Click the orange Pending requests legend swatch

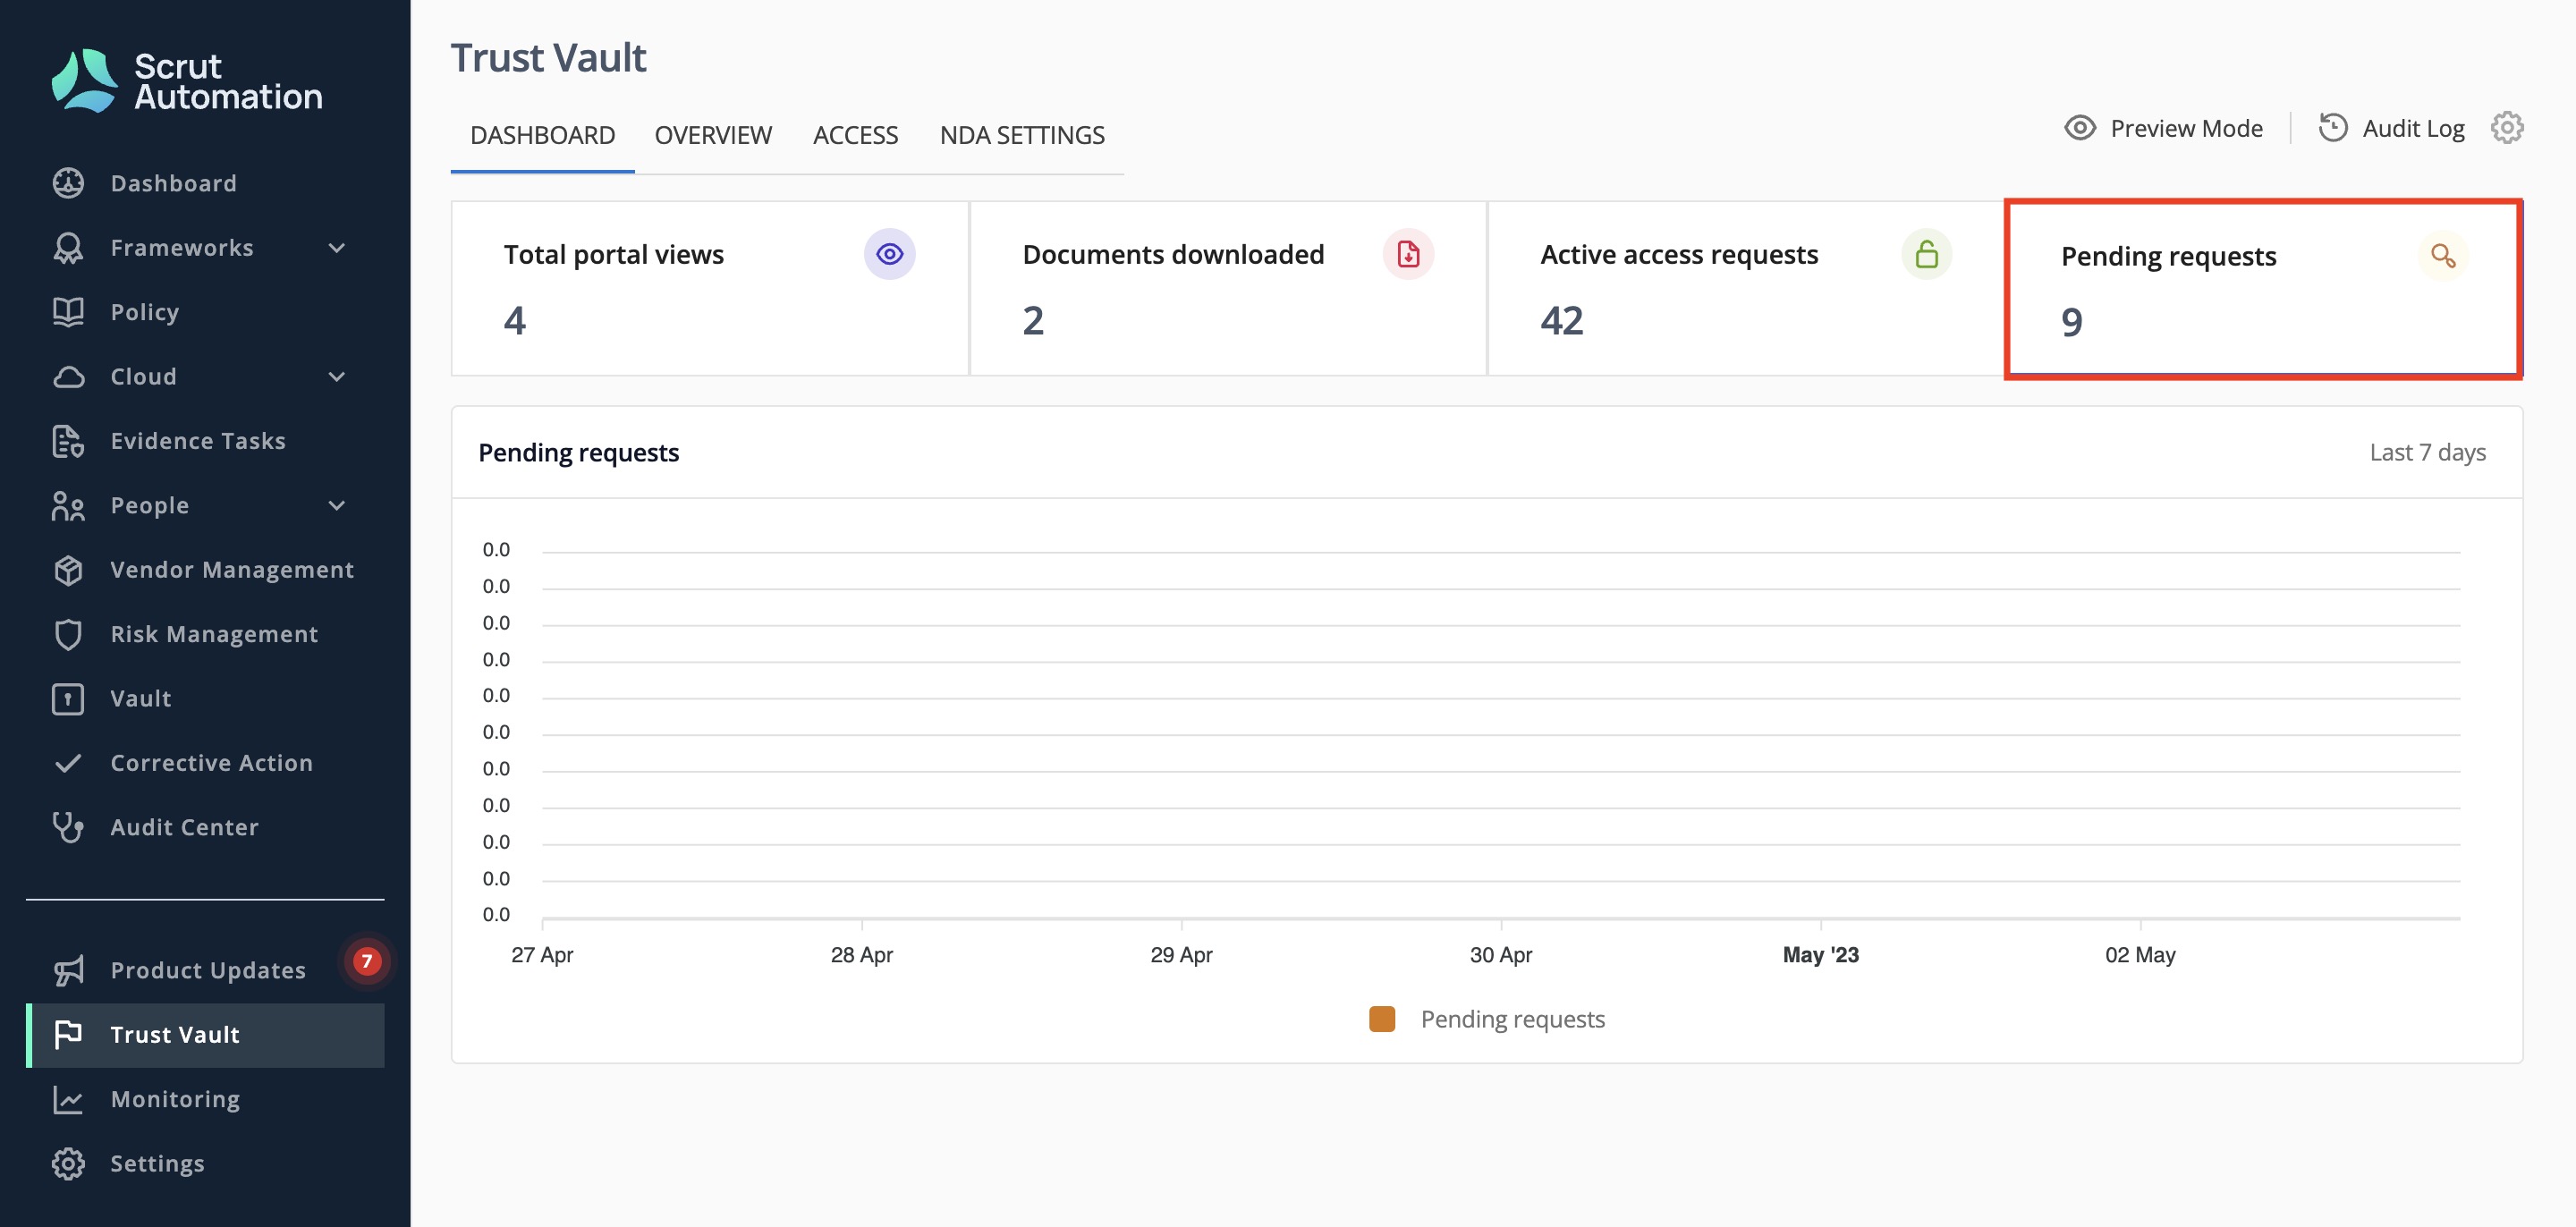[x=1382, y=1019]
